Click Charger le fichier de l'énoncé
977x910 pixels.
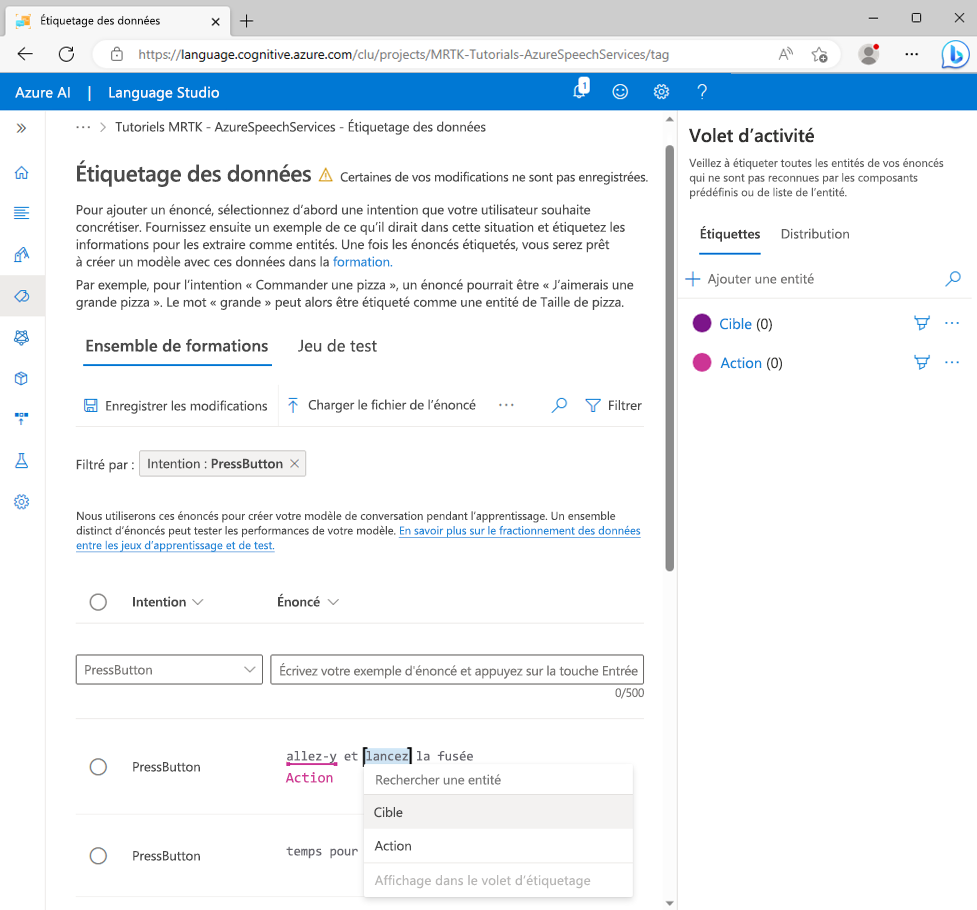(x=381, y=405)
